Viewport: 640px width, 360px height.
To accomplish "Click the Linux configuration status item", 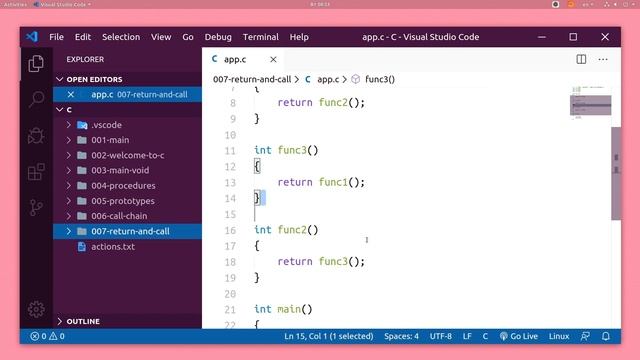I will [x=558, y=336].
